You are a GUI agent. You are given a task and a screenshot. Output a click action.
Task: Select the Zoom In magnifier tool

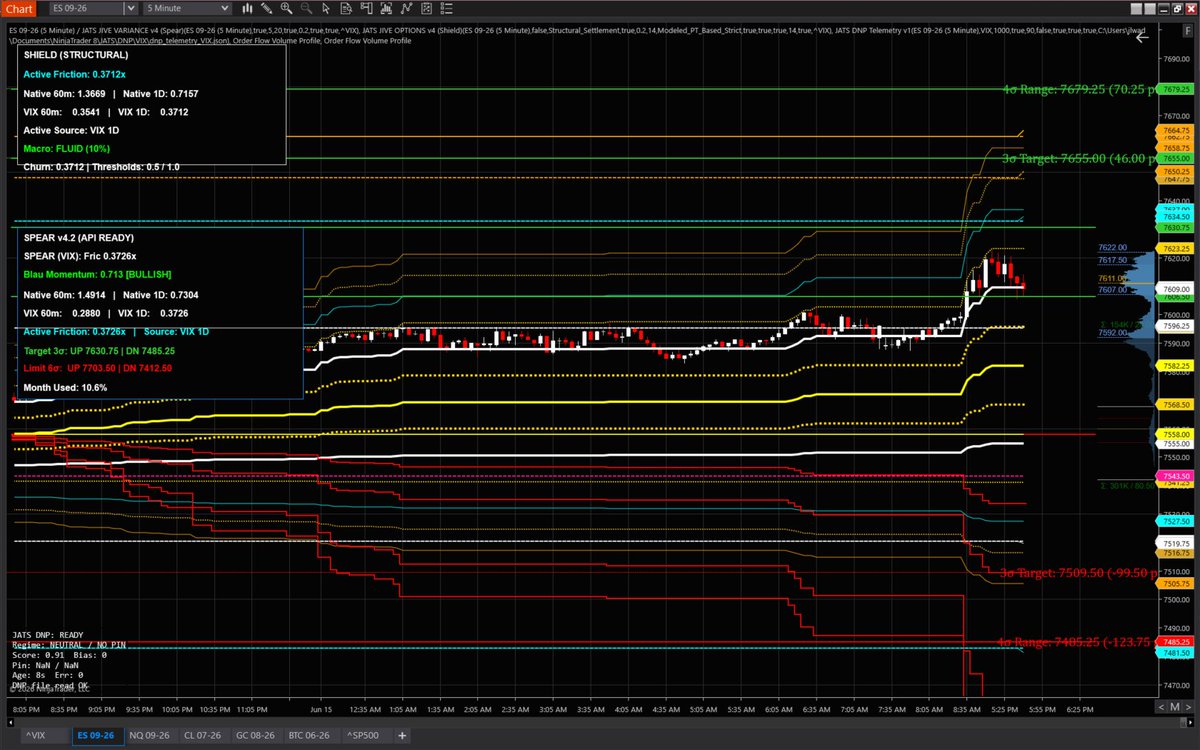click(x=286, y=8)
